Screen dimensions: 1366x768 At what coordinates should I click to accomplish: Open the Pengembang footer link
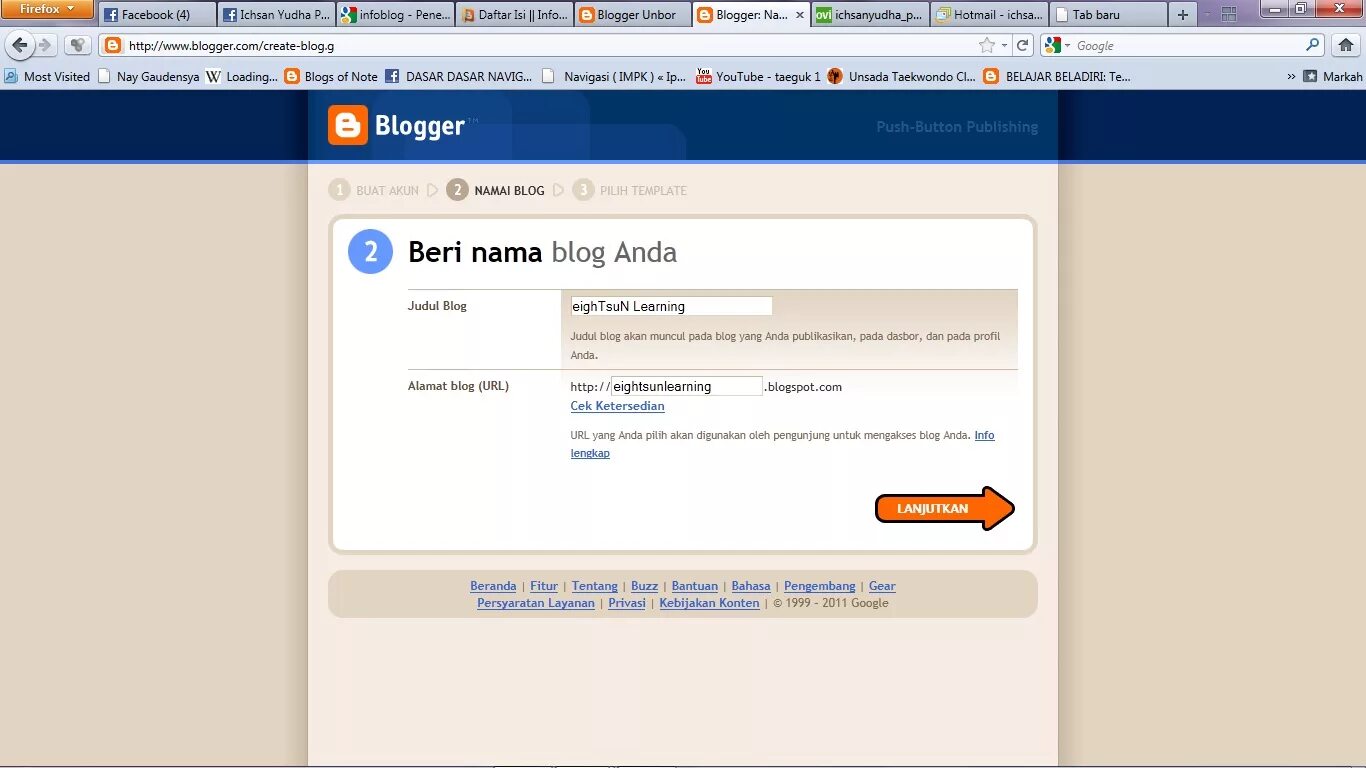point(820,586)
